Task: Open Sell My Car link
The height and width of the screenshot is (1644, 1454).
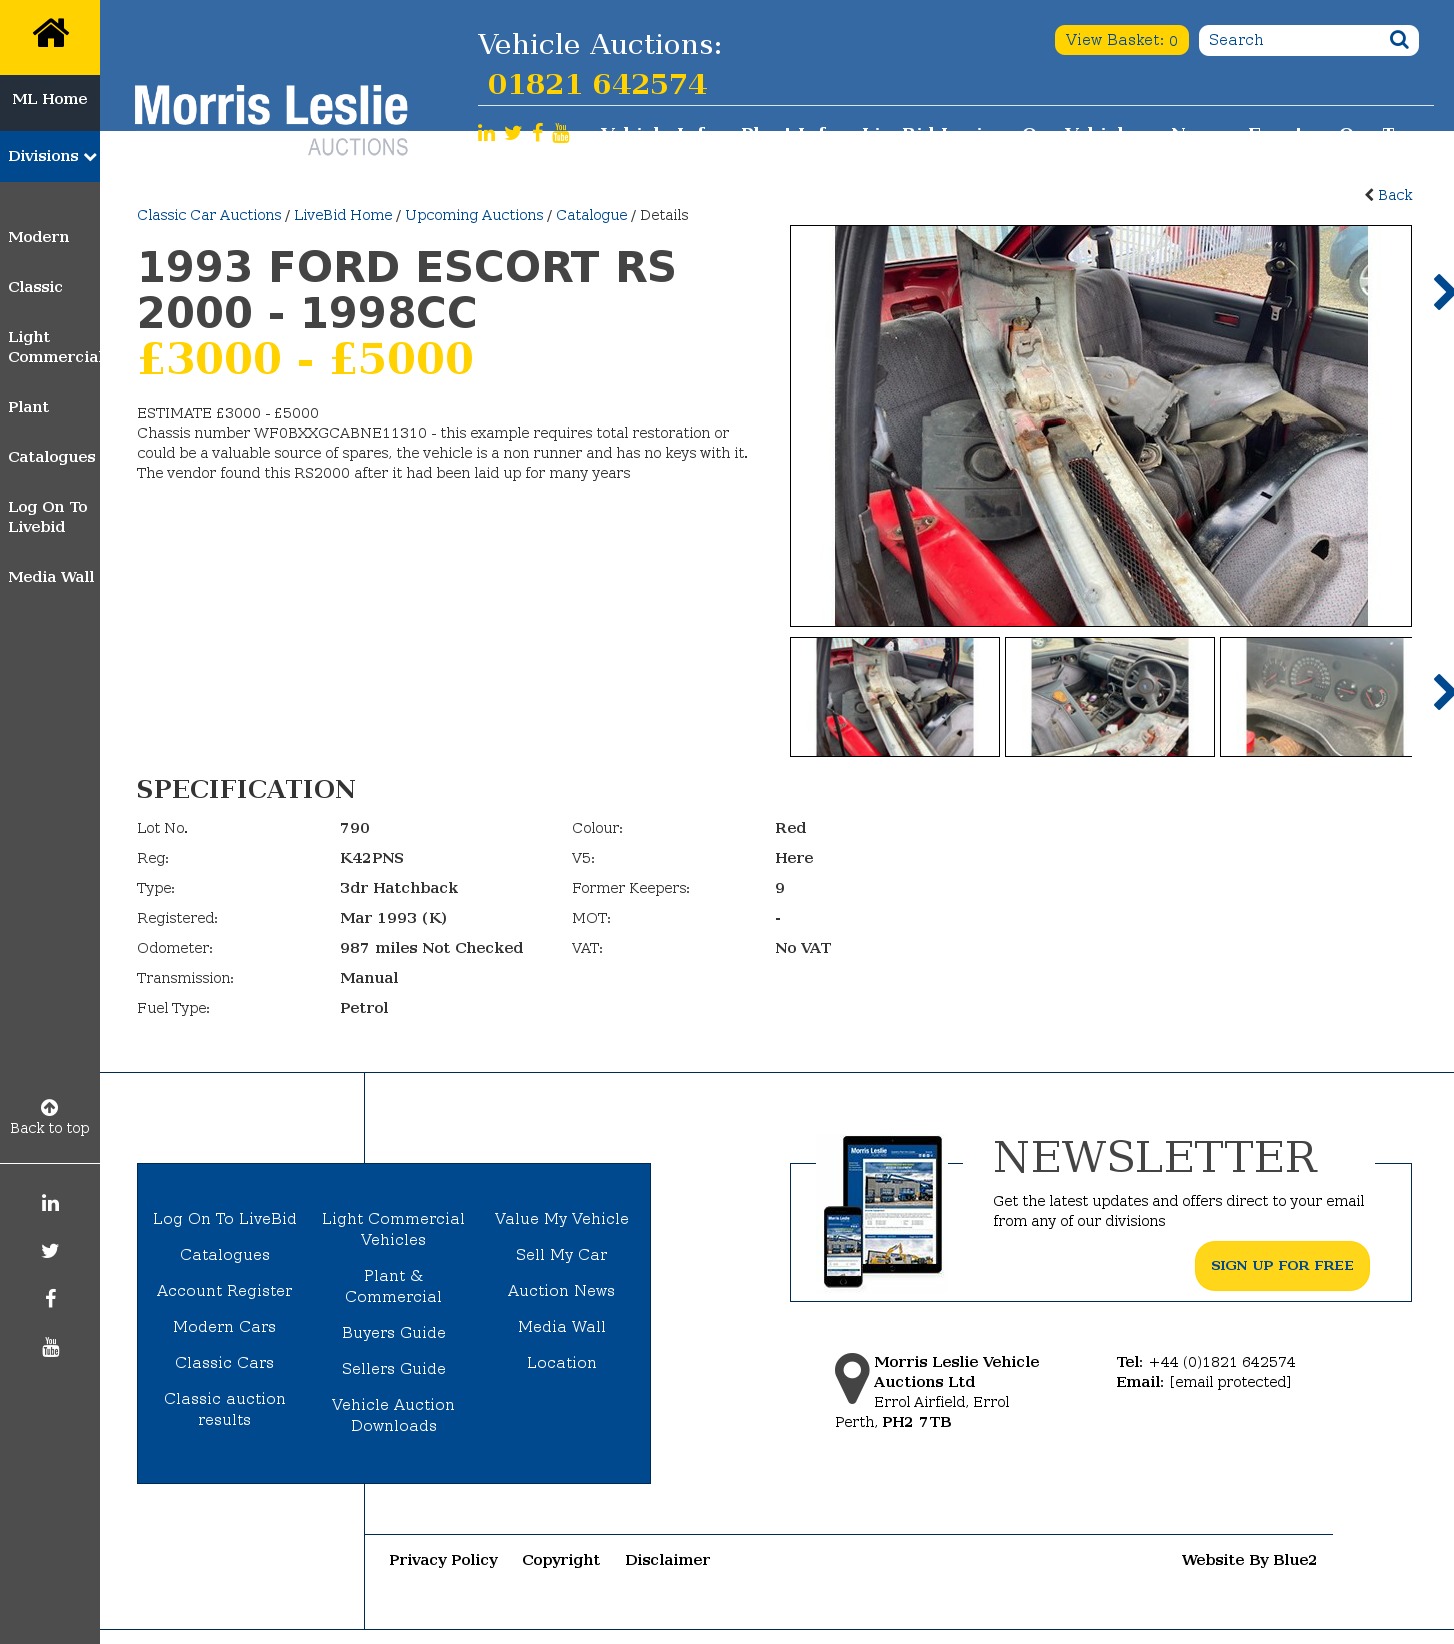Action: click(562, 1255)
